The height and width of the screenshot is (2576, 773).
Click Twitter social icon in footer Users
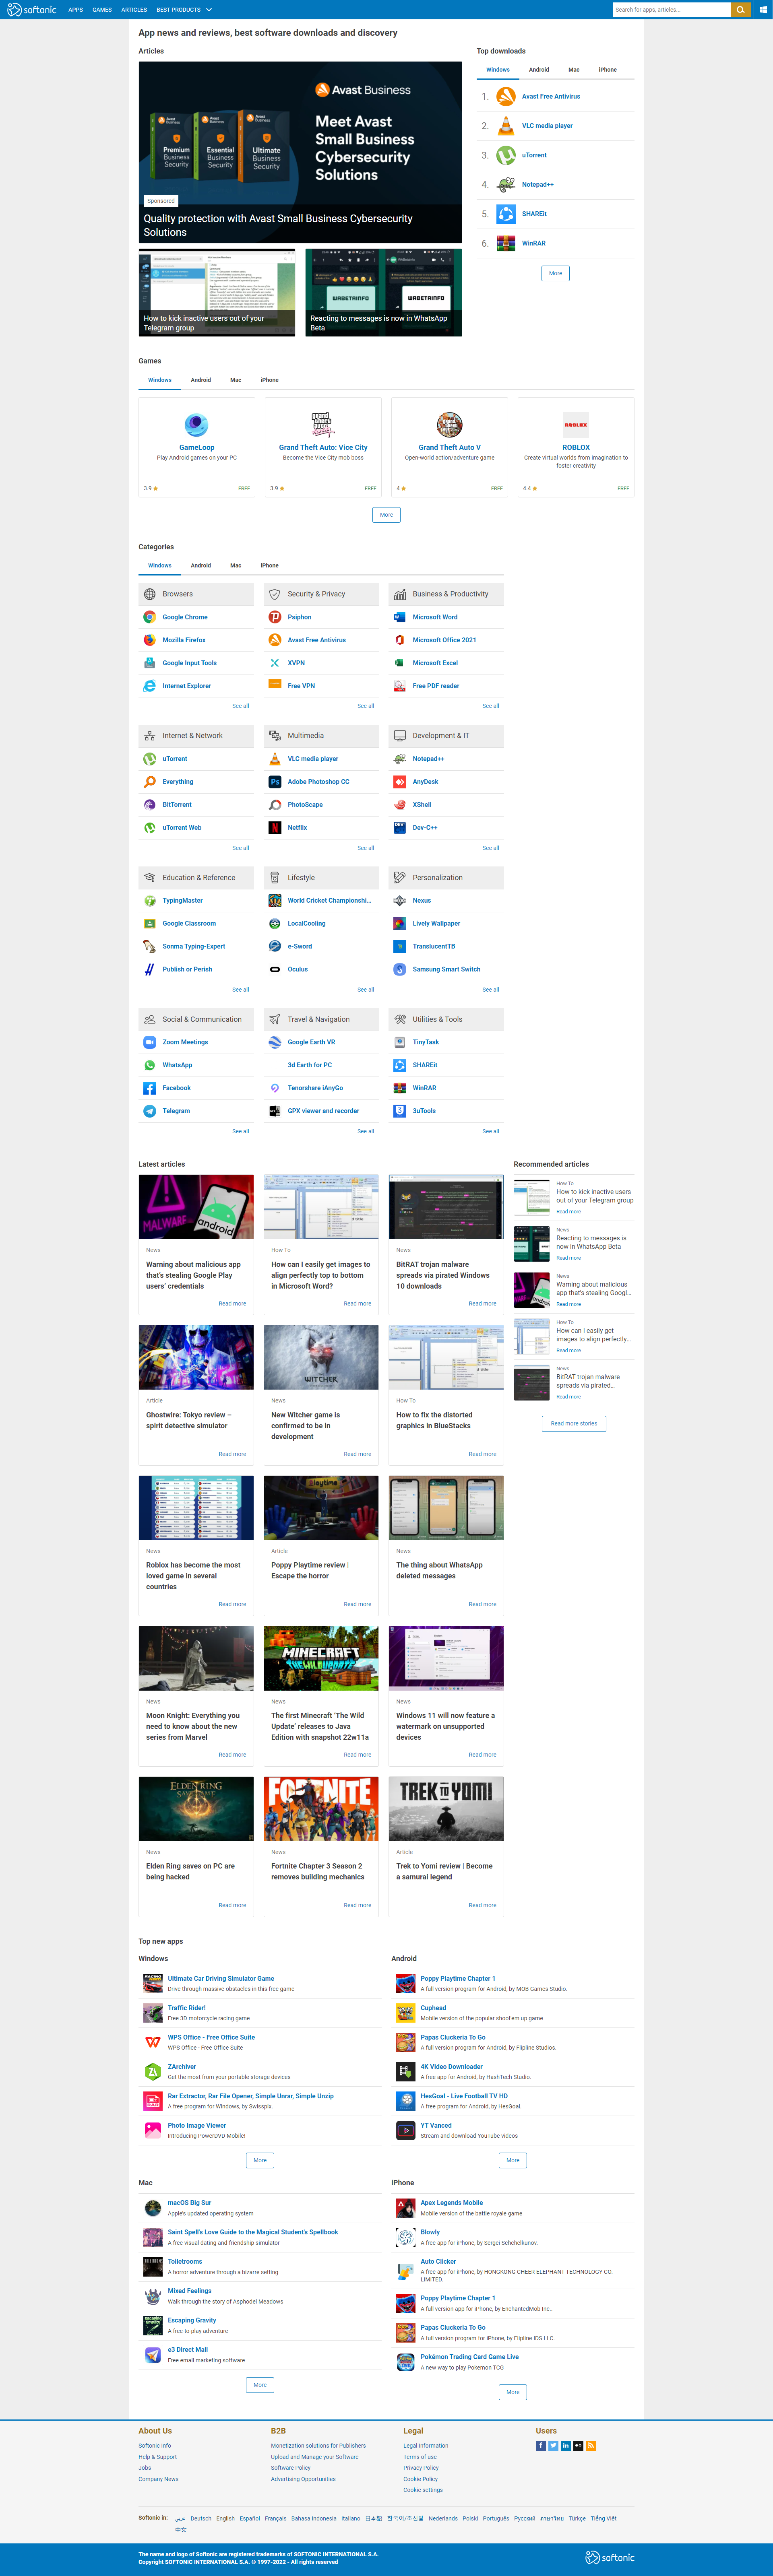tap(553, 2446)
